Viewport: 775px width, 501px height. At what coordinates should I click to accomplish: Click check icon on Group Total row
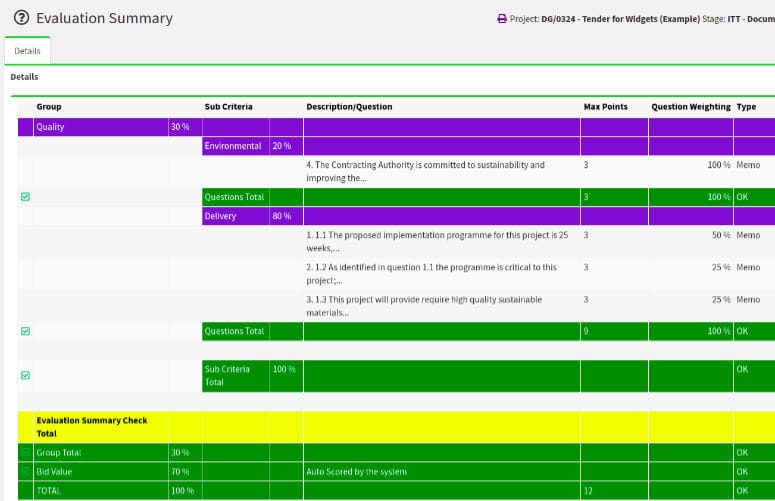point(25,453)
